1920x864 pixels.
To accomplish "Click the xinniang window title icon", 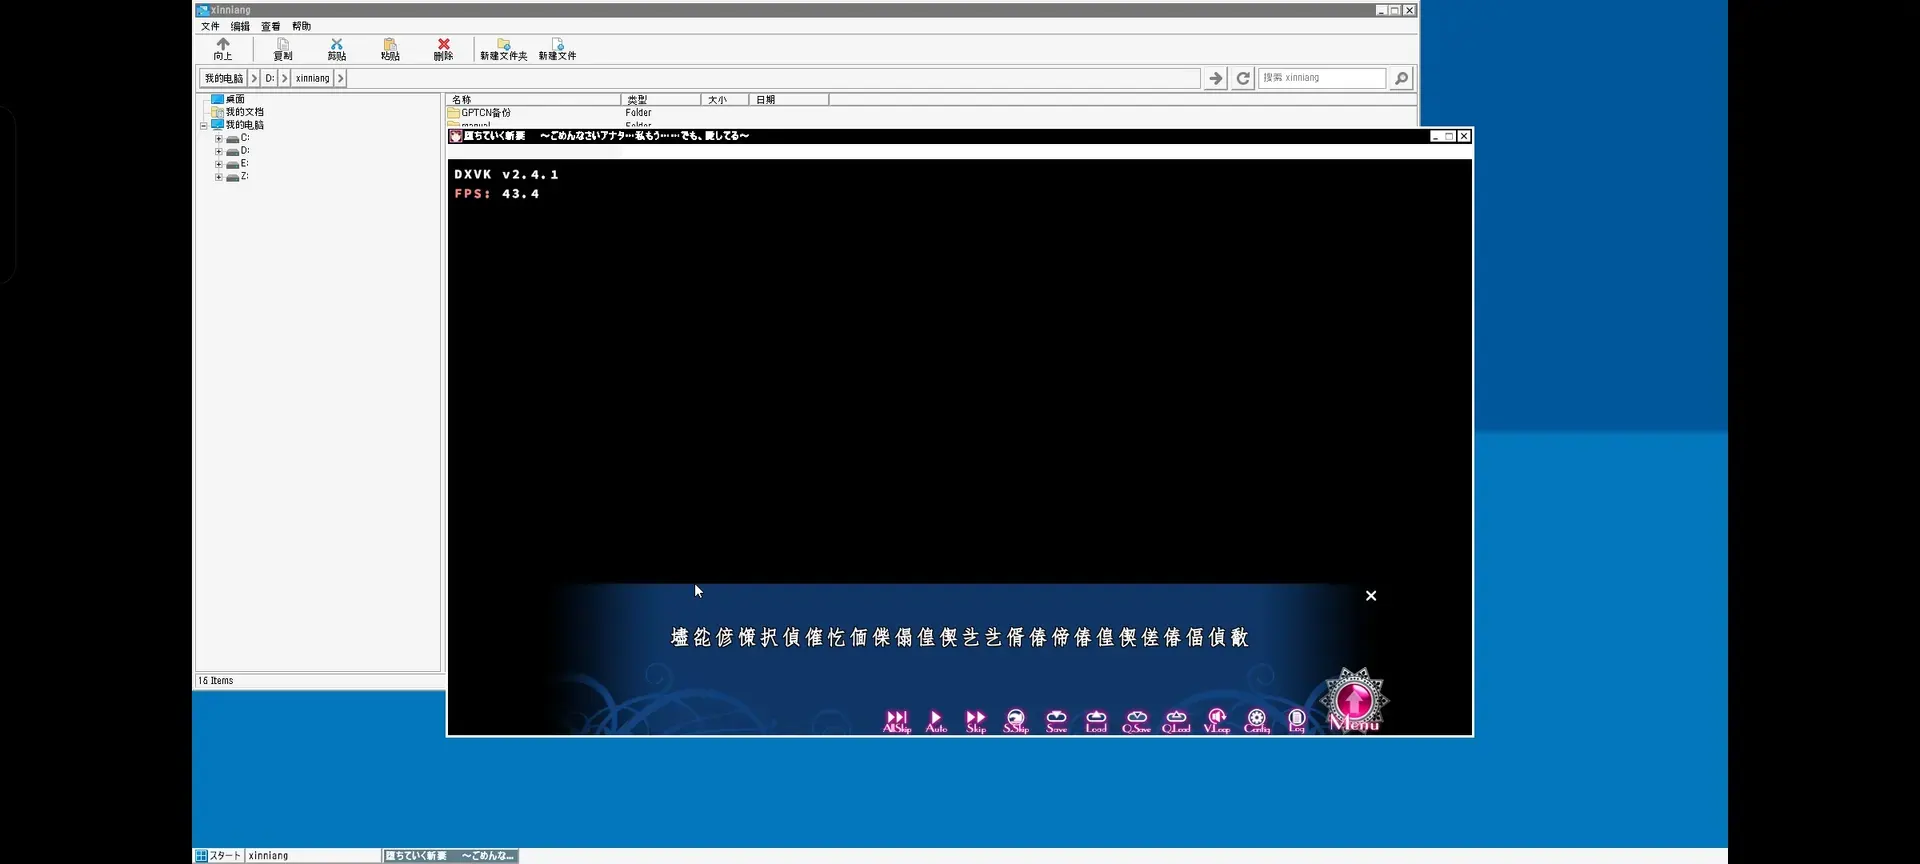I will point(203,10).
